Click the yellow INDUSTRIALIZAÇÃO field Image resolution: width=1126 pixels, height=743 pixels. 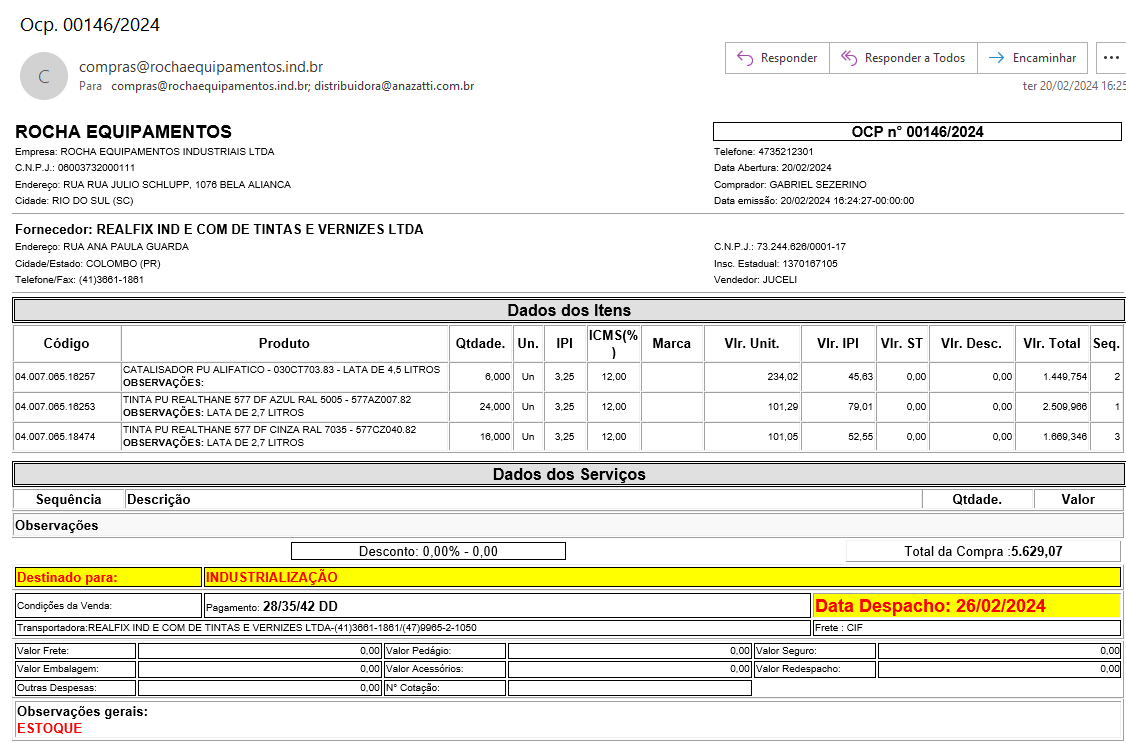(x=661, y=577)
